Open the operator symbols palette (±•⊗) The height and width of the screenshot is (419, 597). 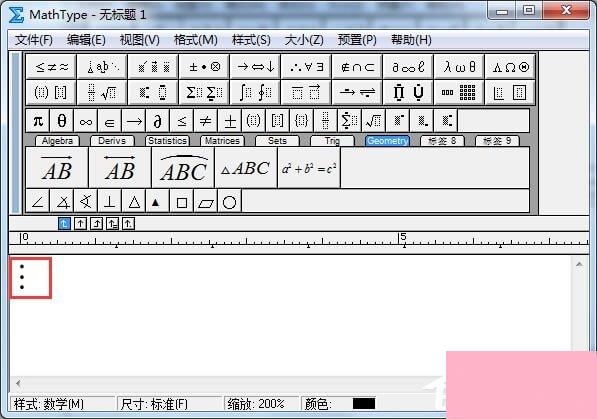coord(204,67)
